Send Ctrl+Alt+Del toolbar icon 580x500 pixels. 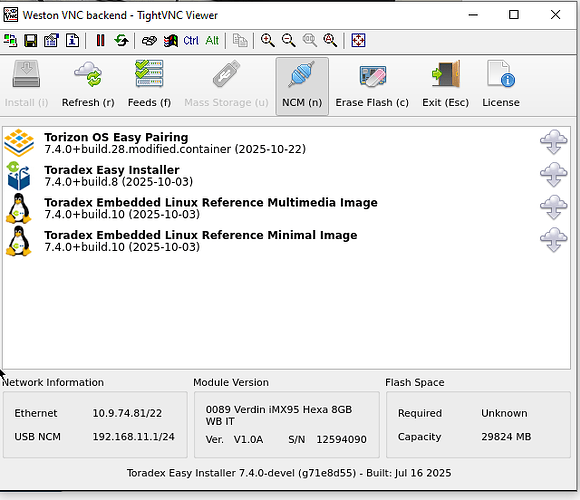coord(149,40)
